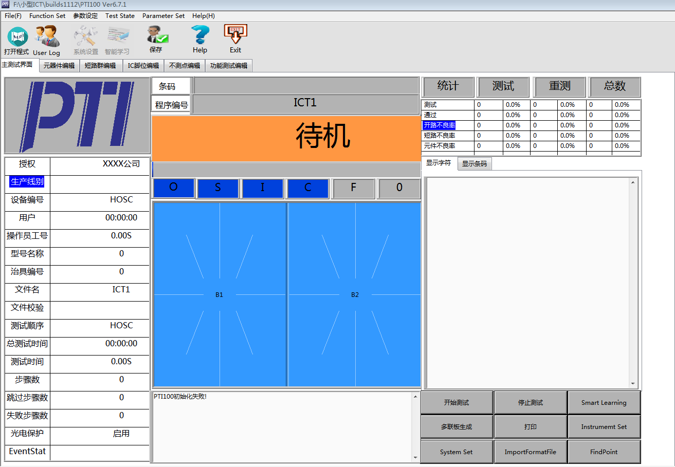Click the log panel scrollbar down arrow
675x467 pixels.
coord(415,457)
